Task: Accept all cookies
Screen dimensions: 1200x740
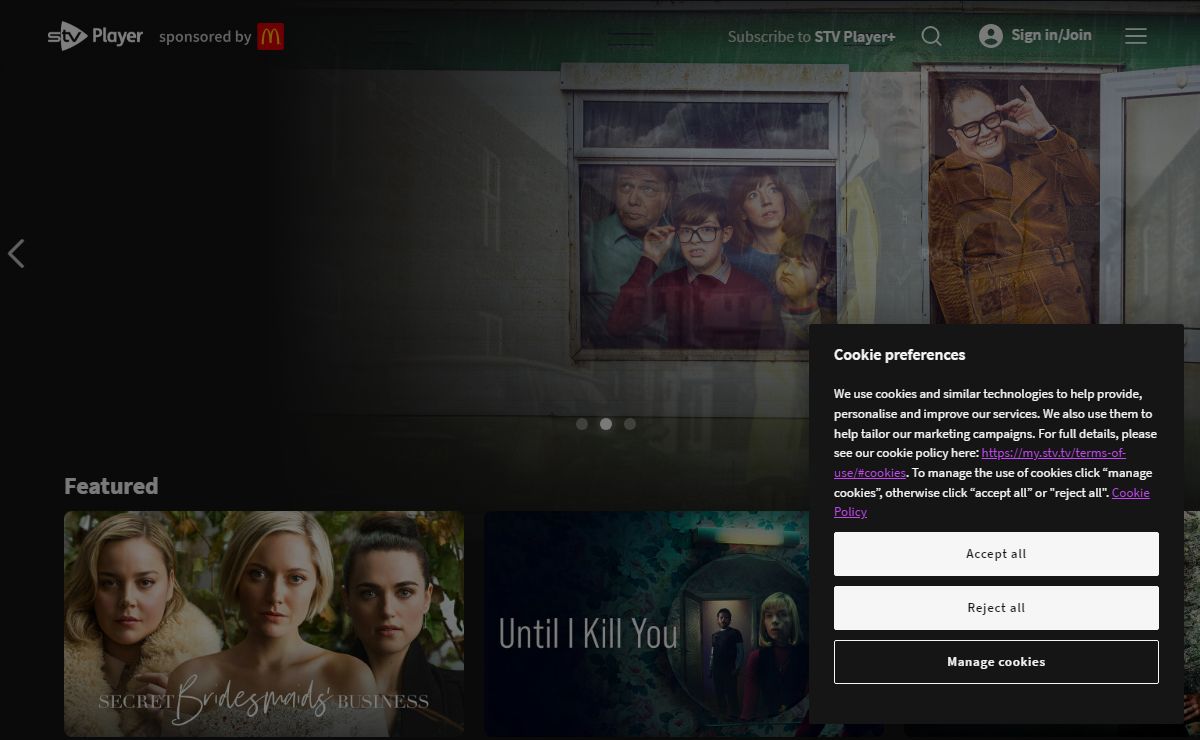Action: 996,554
